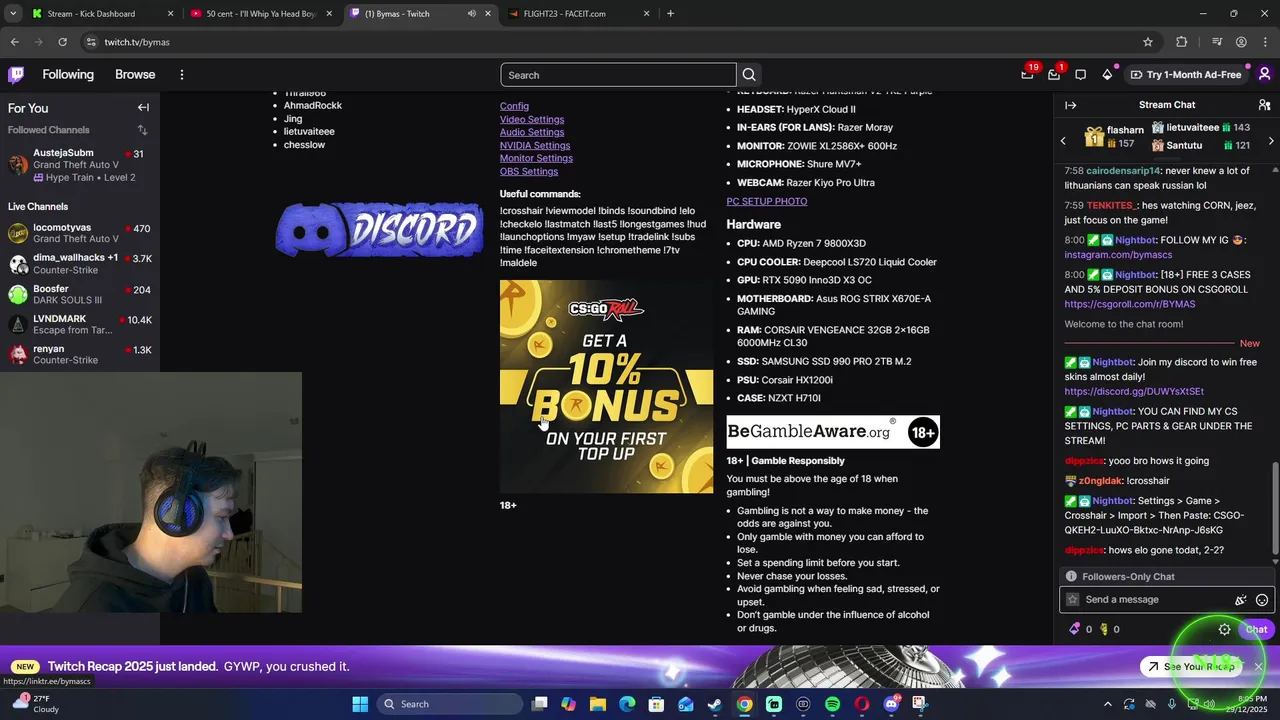The height and width of the screenshot is (720, 1280).
Task: Click the BeGambleAware.org banner
Action: point(833,432)
